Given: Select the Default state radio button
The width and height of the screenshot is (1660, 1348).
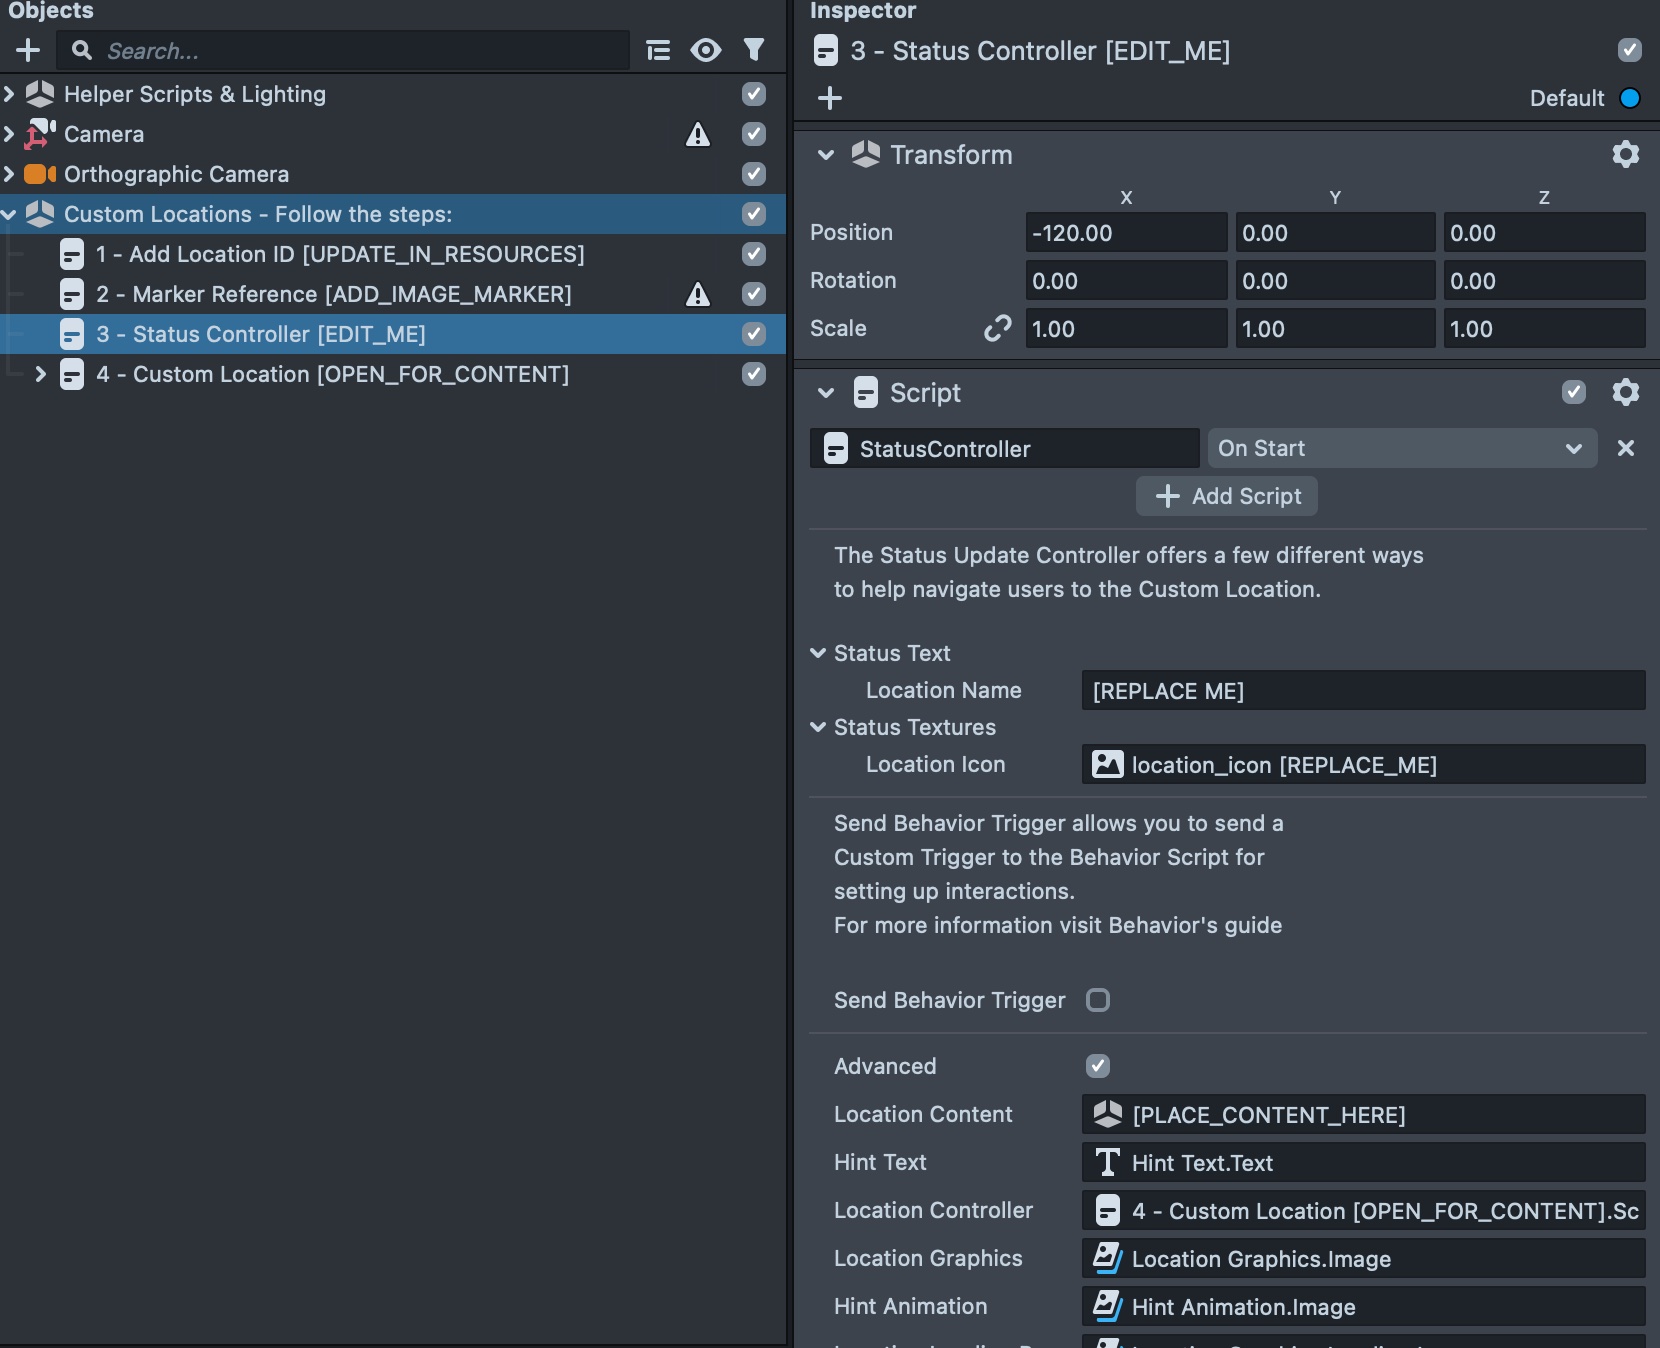Looking at the screenshot, I should (1631, 98).
